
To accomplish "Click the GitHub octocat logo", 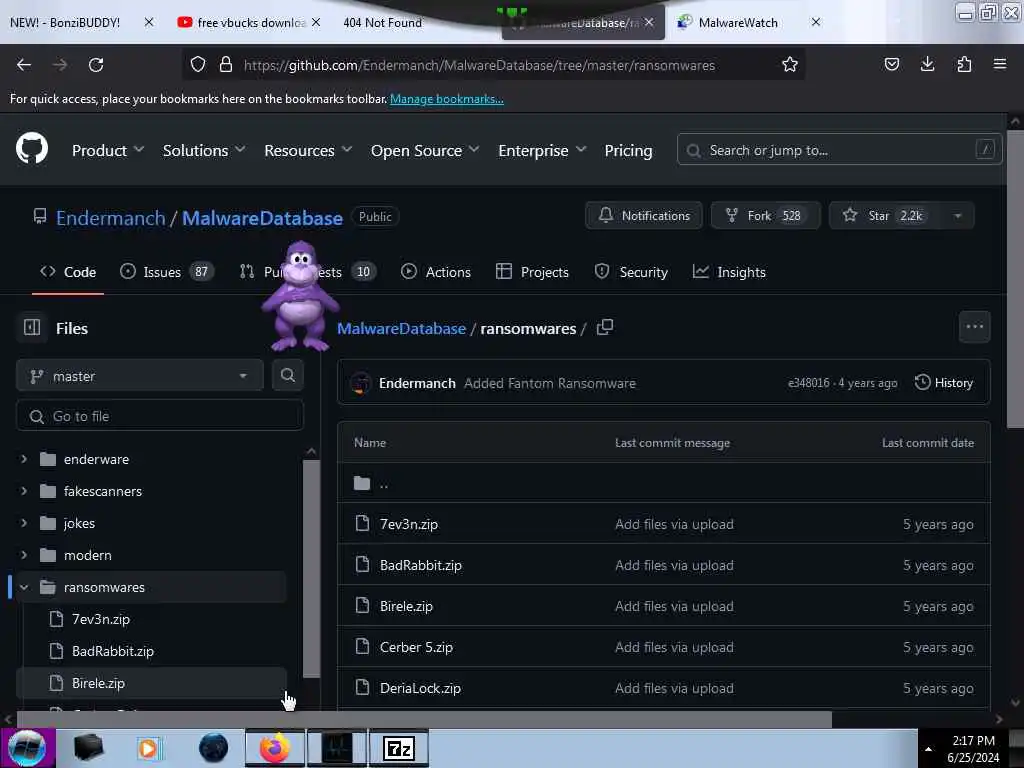I will click(32, 149).
